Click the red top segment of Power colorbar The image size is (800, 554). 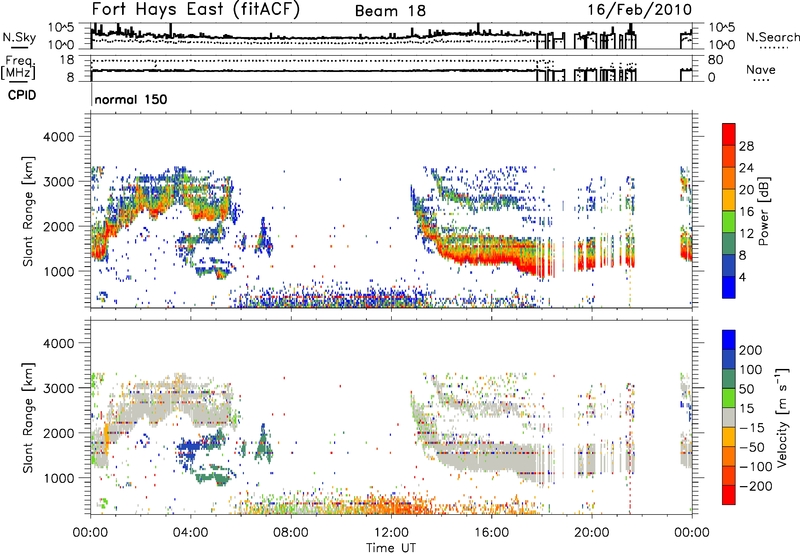729,134
